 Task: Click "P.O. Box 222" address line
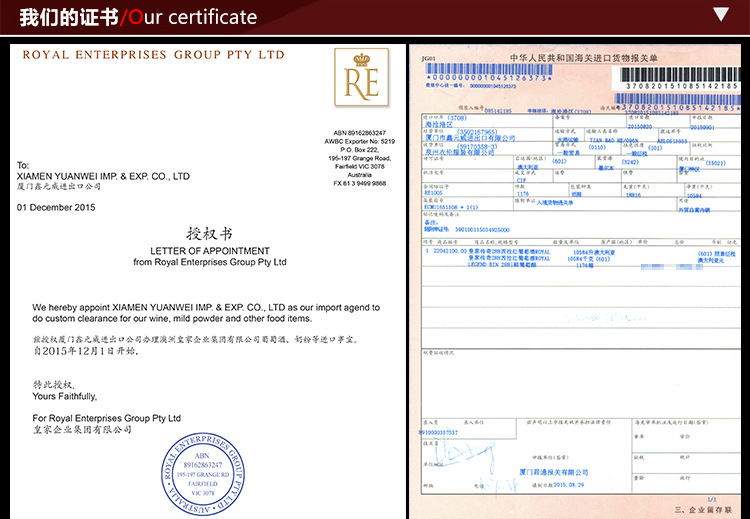360,150
